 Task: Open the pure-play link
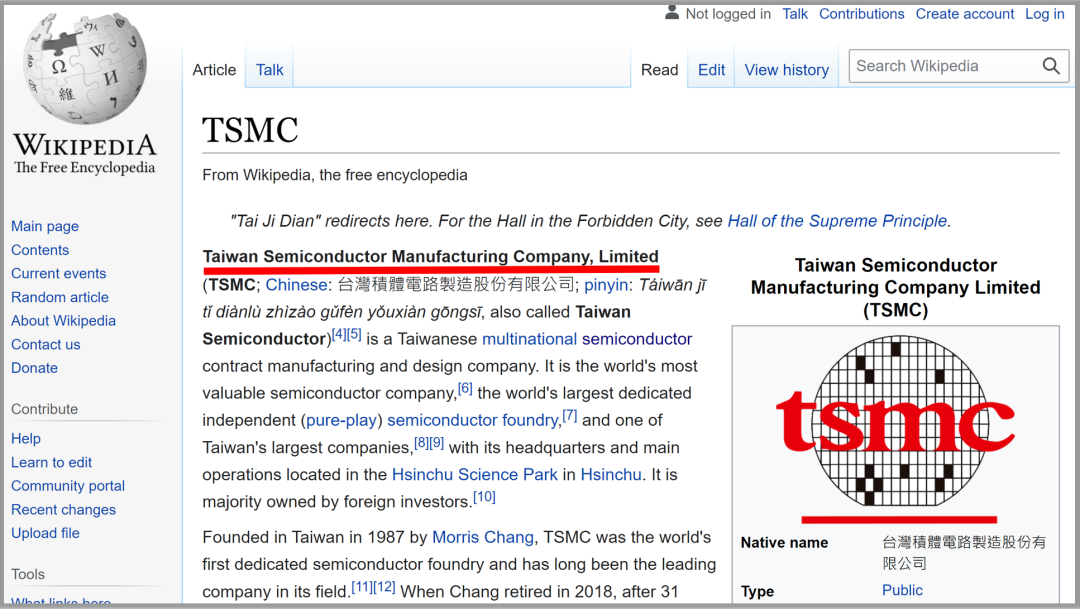(342, 420)
